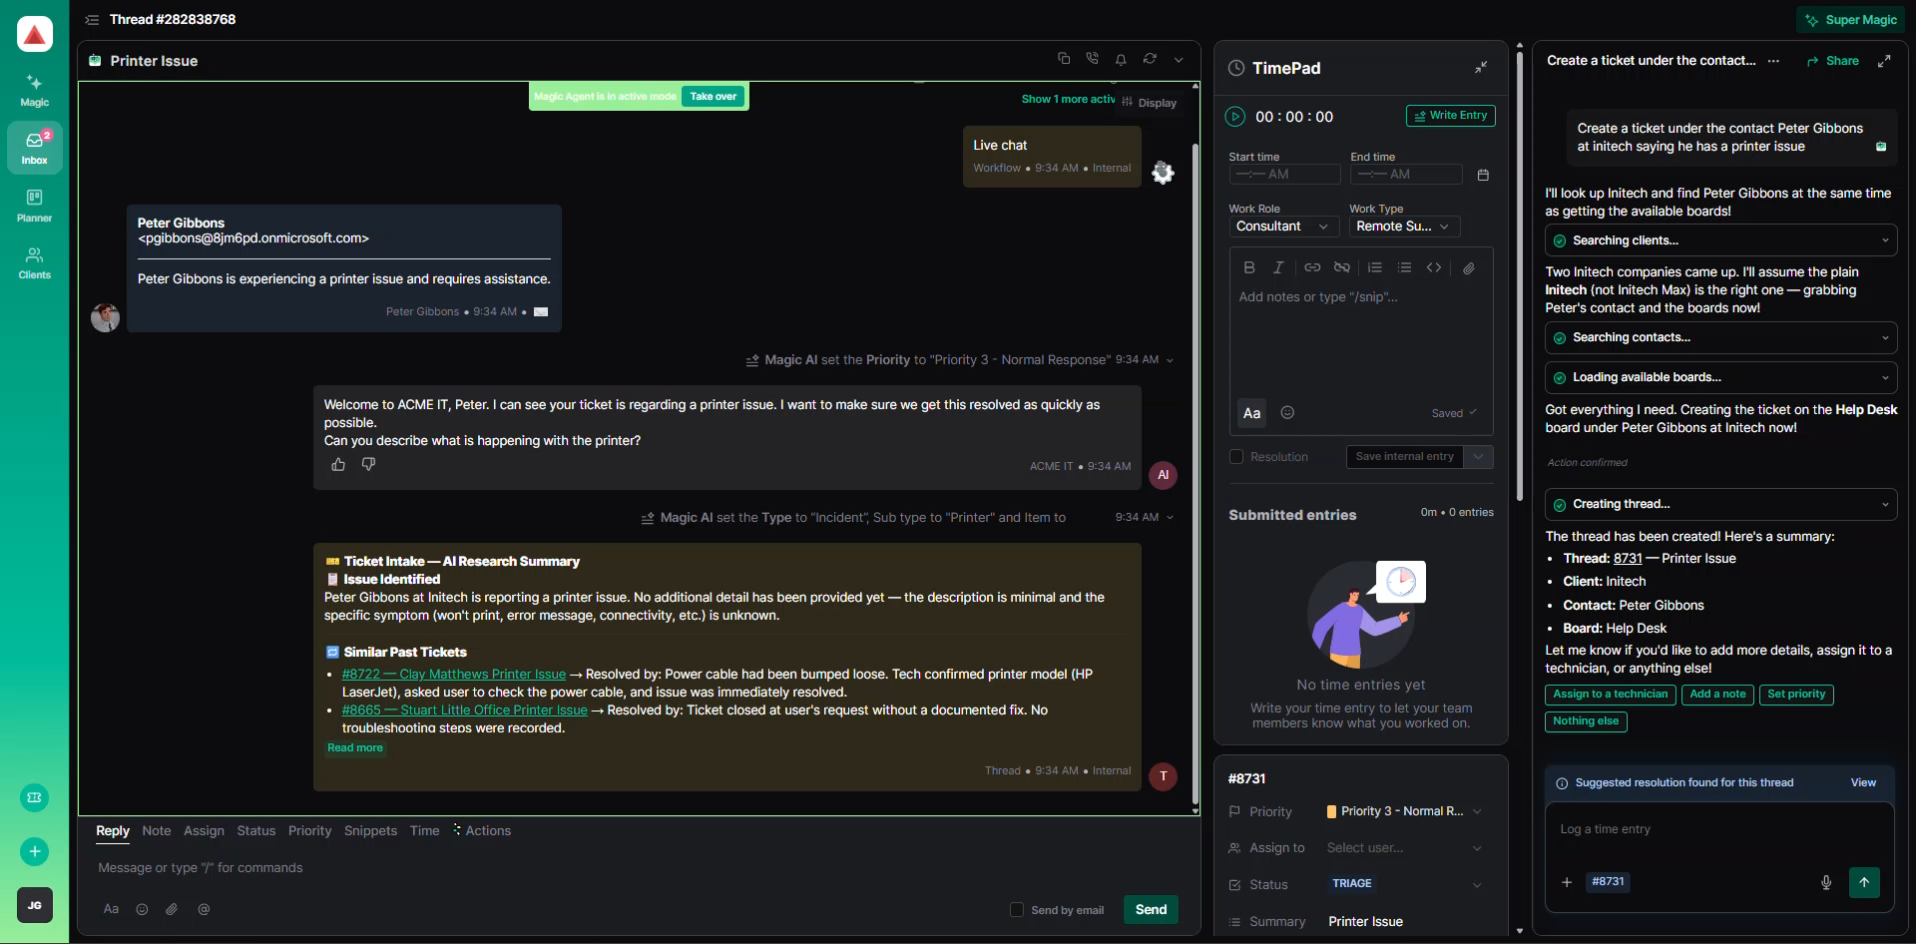Switch to the Snippets tab
This screenshot has height=944, width=1916.
[370, 831]
